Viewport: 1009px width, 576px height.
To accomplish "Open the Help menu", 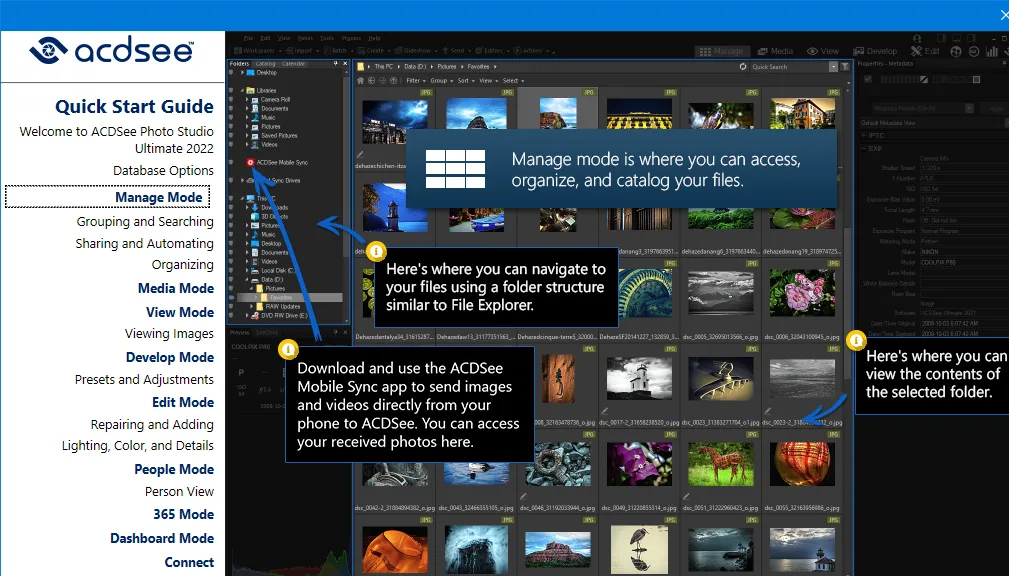I will click(374, 38).
